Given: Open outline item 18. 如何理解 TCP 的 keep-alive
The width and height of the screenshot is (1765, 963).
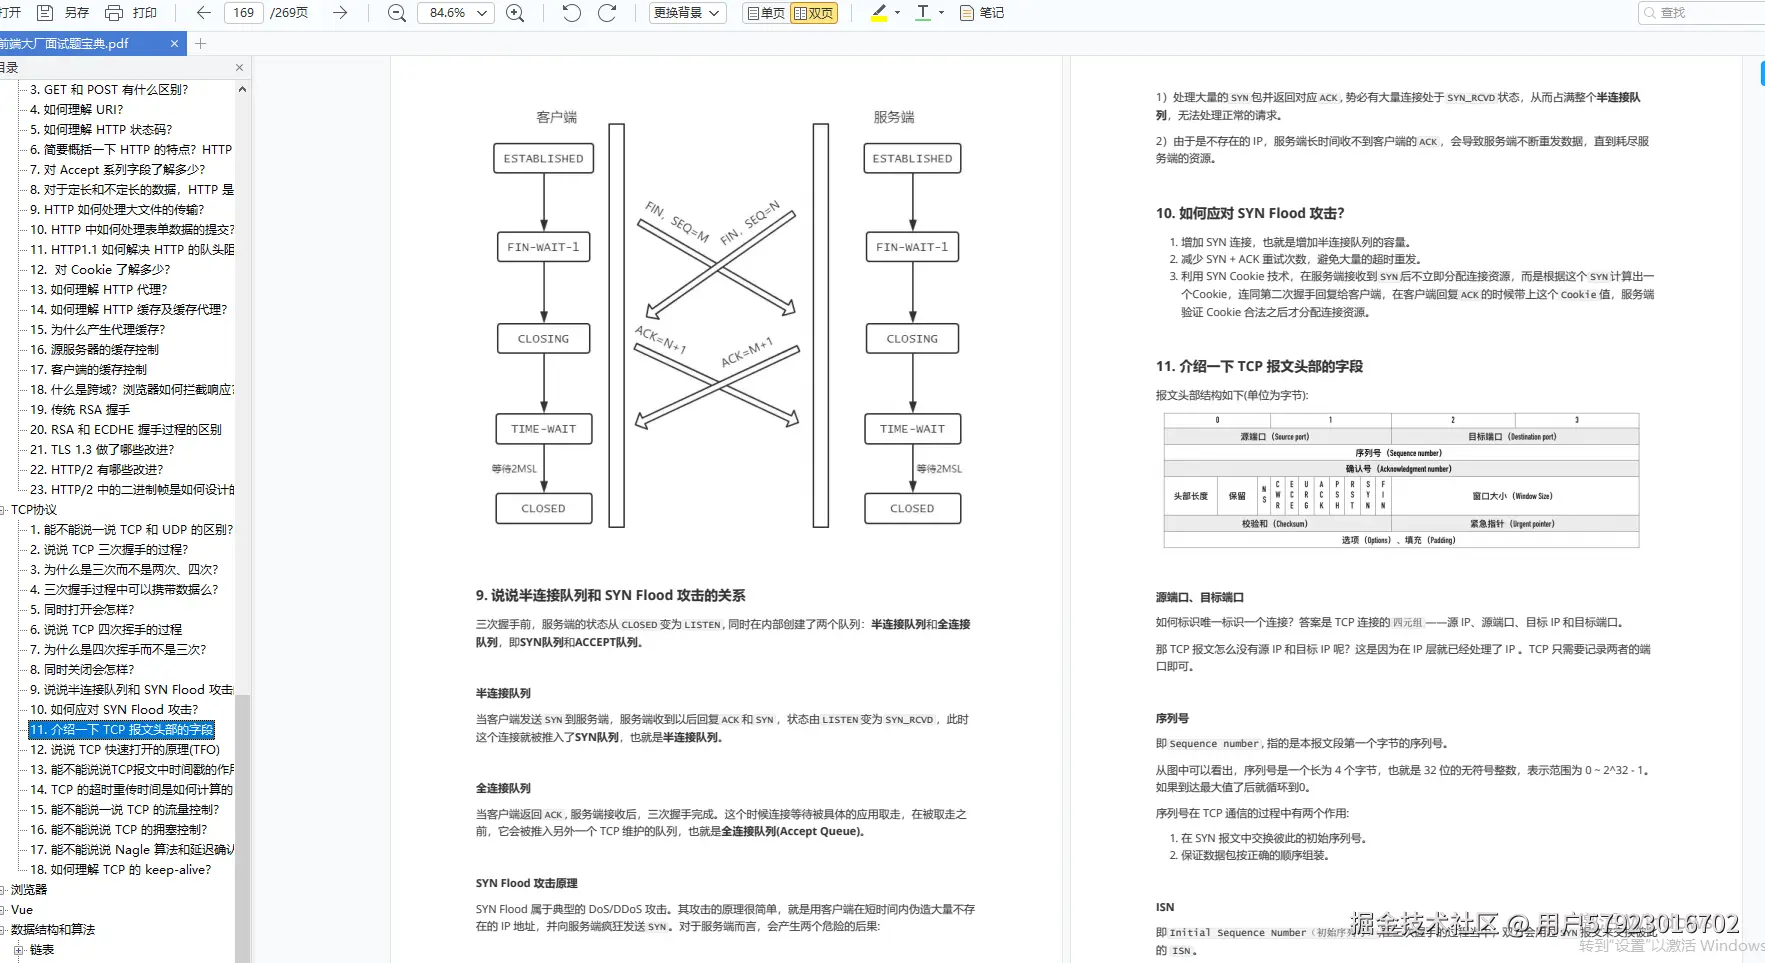Looking at the screenshot, I should click(121, 870).
